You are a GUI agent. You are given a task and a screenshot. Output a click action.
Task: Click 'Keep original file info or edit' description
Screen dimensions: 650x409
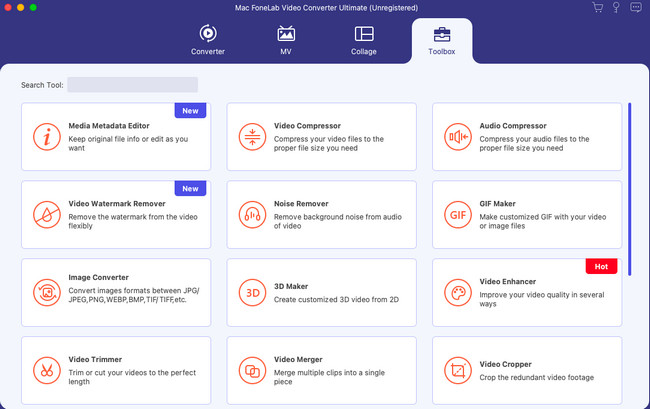(128, 143)
